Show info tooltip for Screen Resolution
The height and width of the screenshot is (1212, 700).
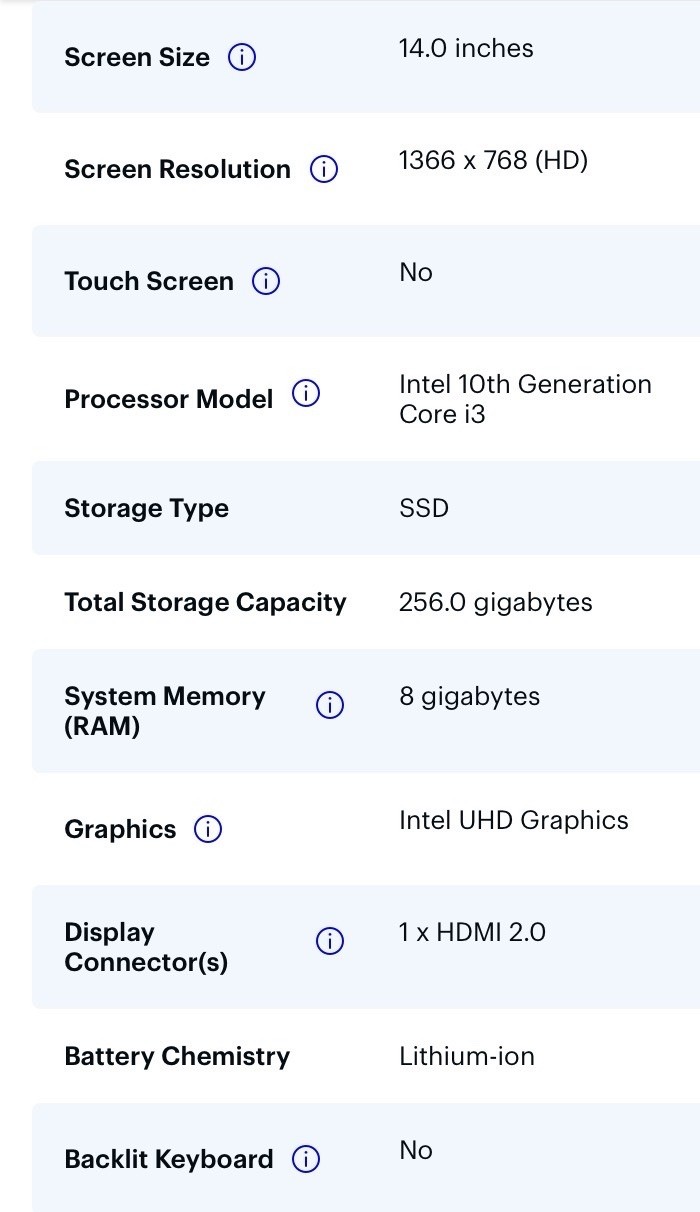[x=324, y=170]
